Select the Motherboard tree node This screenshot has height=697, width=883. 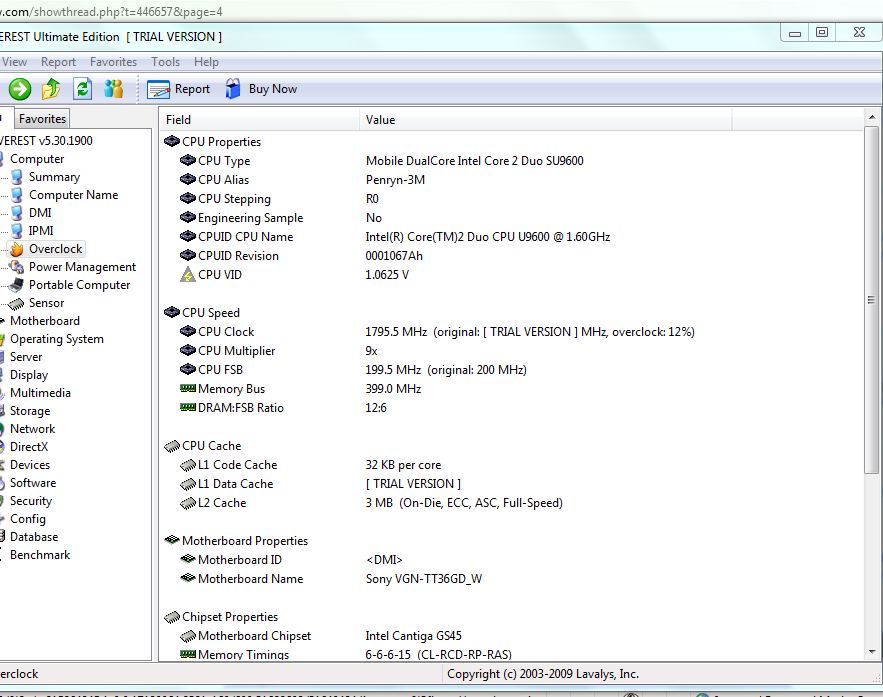pyautogui.click(x=44, y=321)
